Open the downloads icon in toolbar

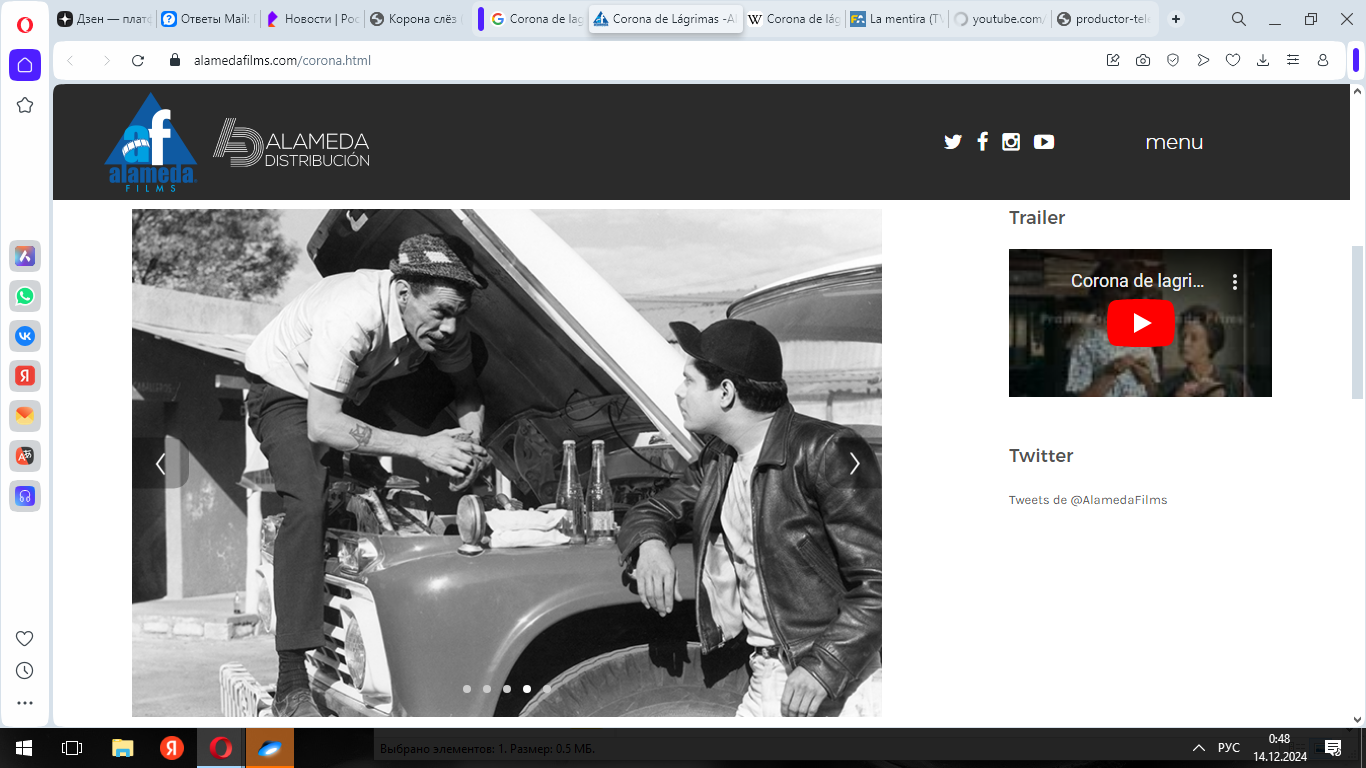point(1263,60)
